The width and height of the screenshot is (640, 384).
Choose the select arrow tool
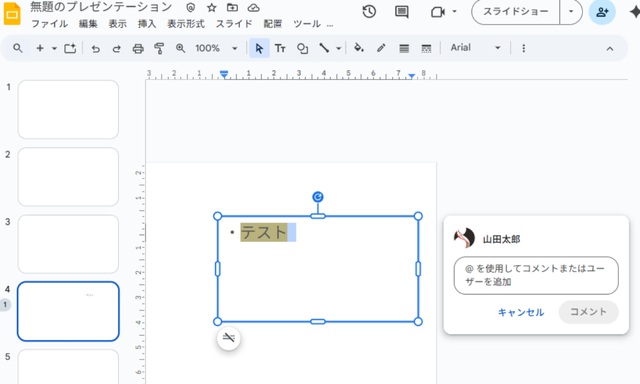[259, 48]
